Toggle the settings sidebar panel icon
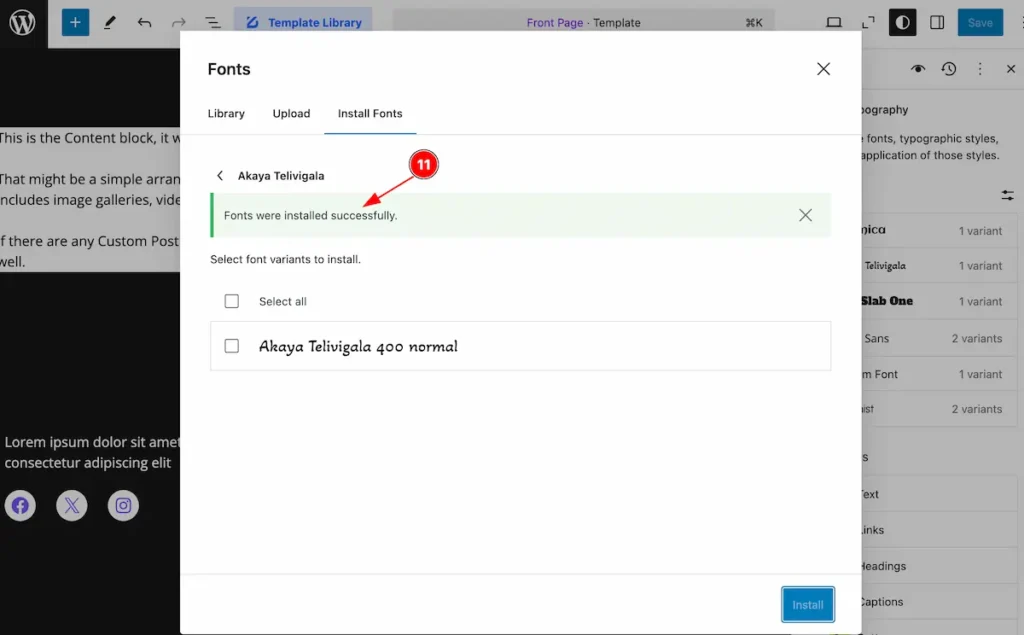 click(x=937, y=23)
